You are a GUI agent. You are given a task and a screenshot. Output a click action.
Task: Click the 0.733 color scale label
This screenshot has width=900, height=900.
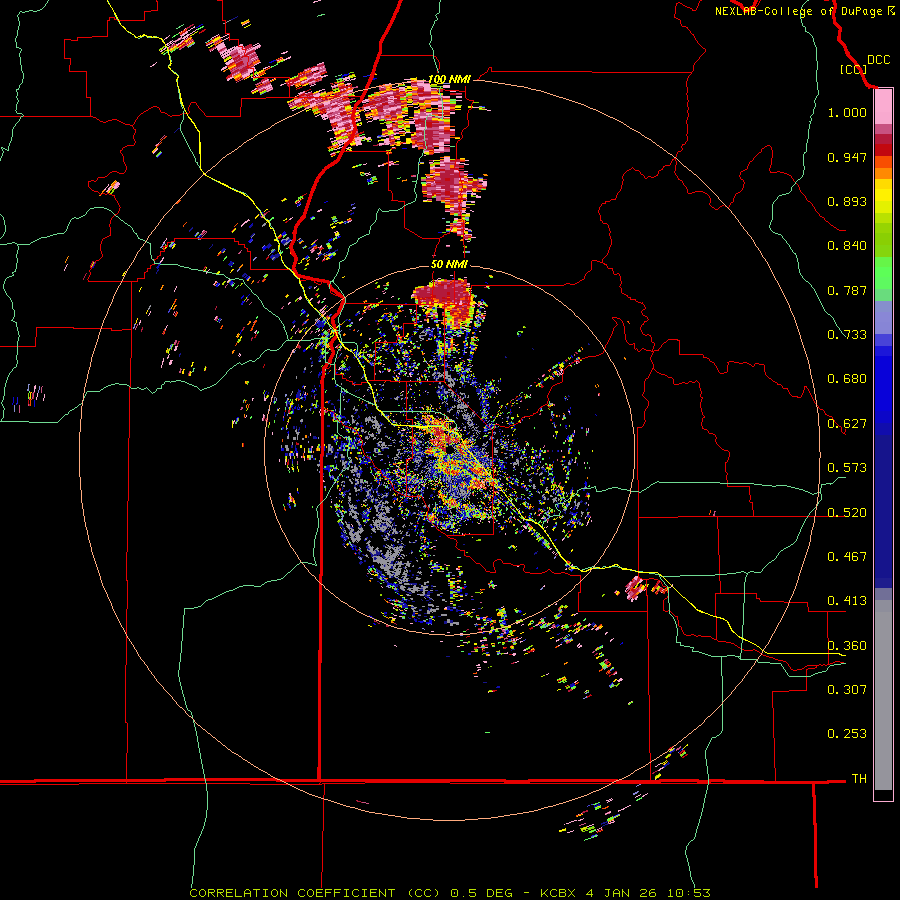click(847, 335)
